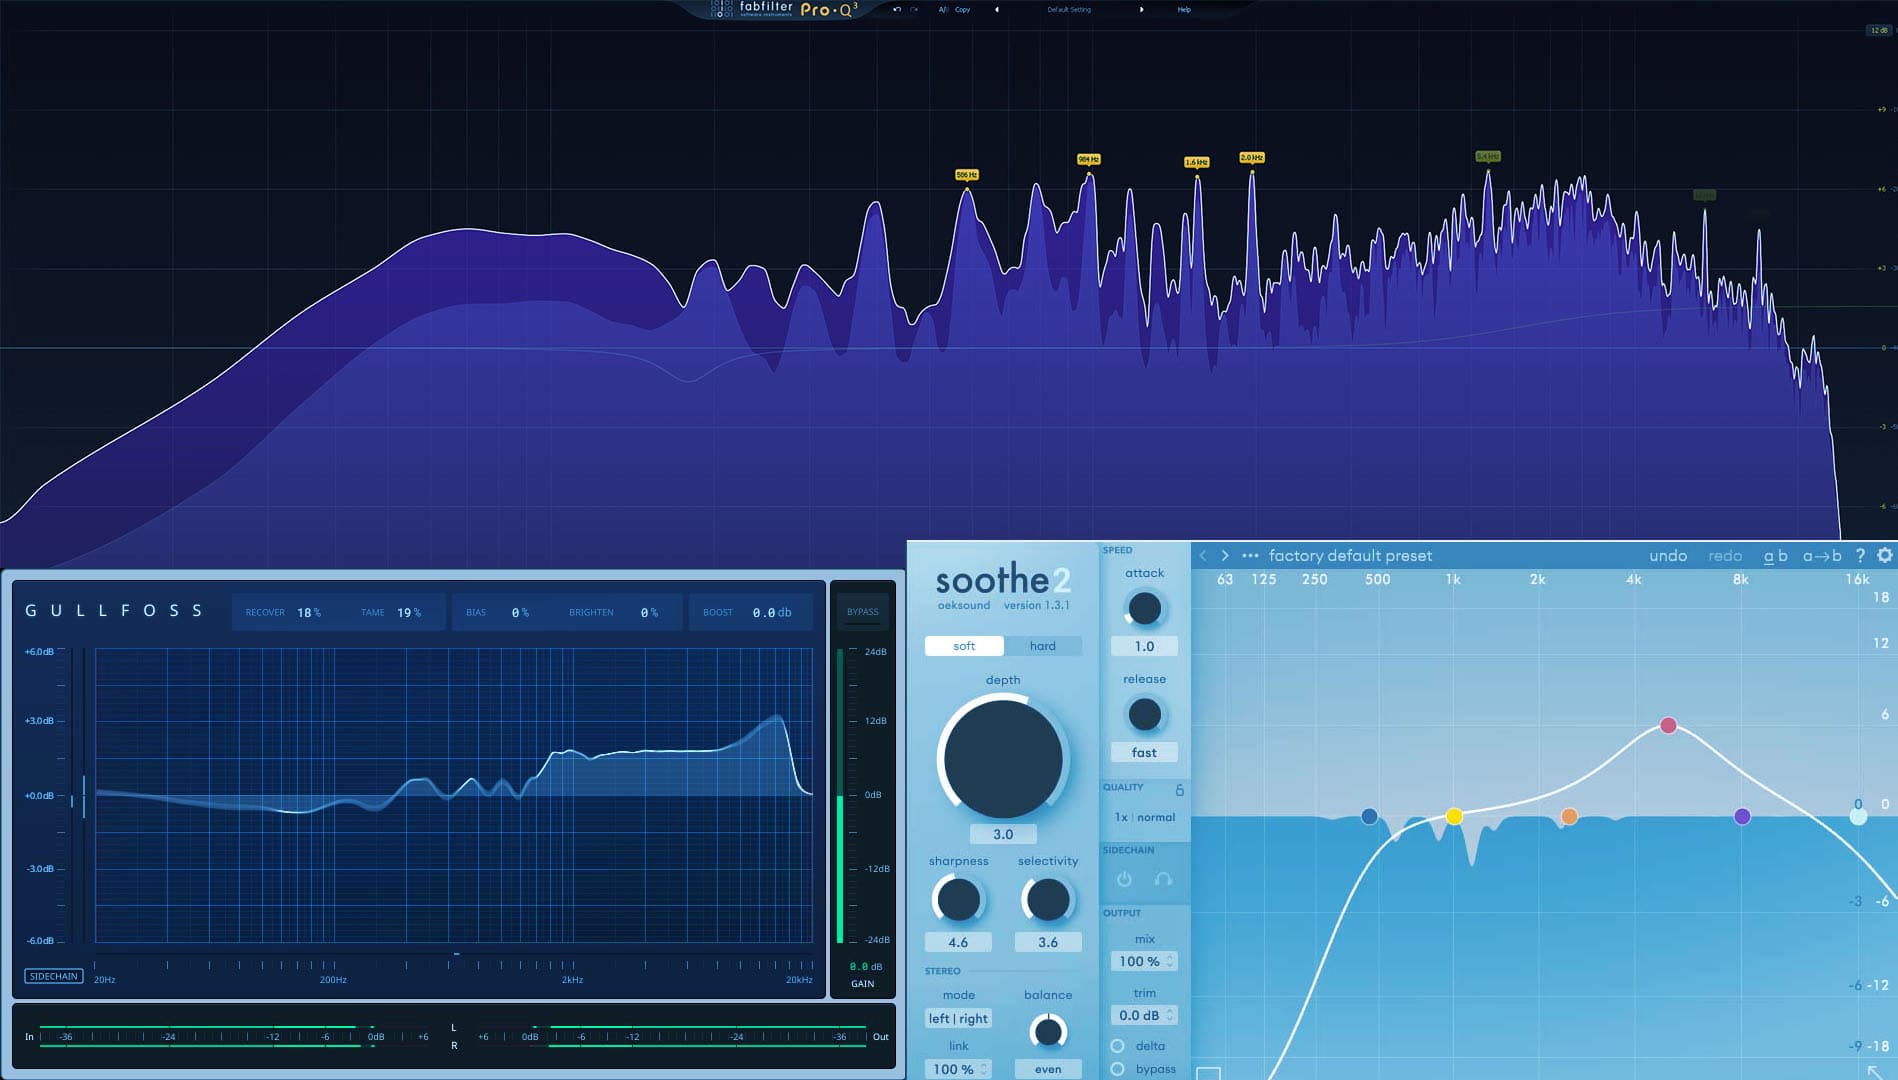Switch soothe2 to hard mode
Screen dimensions: 1898x1080
click(x=1042, y=646)
